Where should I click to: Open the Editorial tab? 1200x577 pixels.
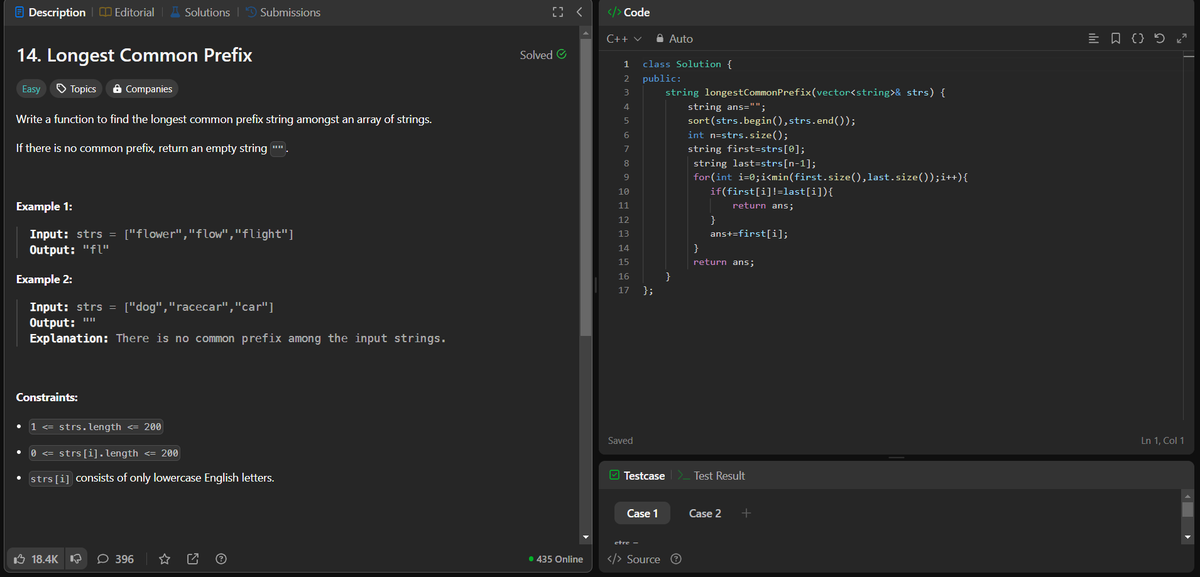tap(126, 12)
